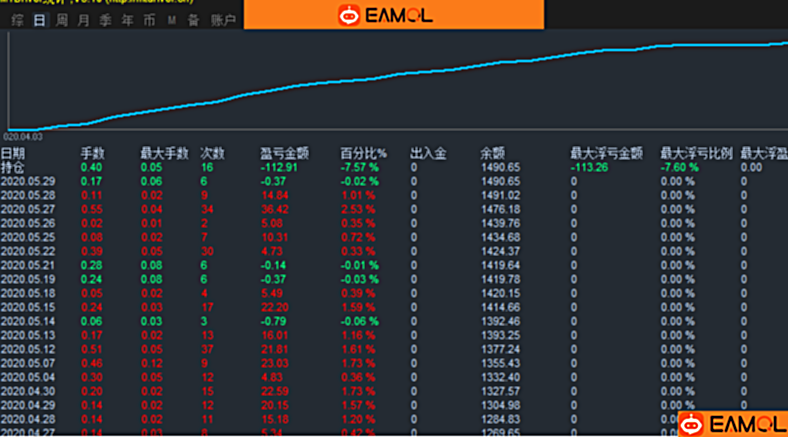Sort by the 日期 column header
Screen dimensions: 788x437
13,153
